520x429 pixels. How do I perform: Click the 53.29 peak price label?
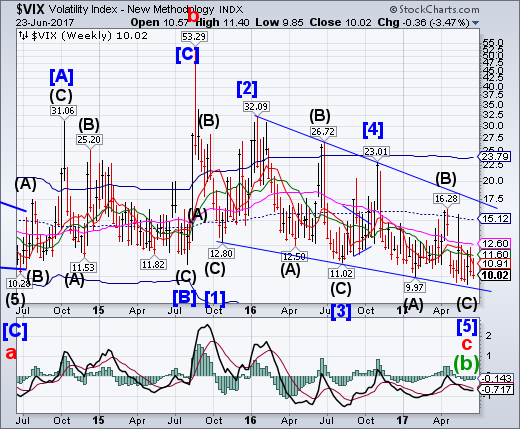tap(194, 36)
